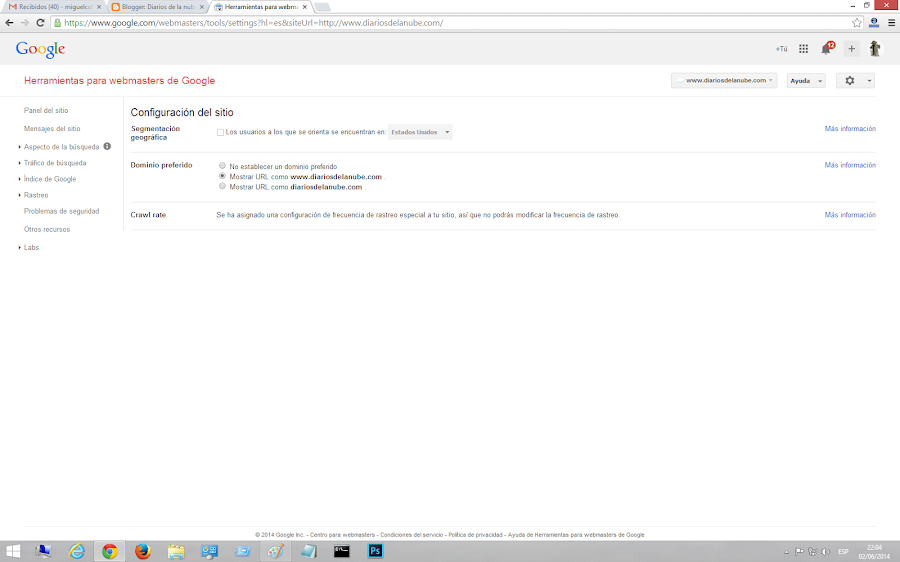Select No establecer un dominio preferido
The image size is (900, 562).
tap(222, 165)
